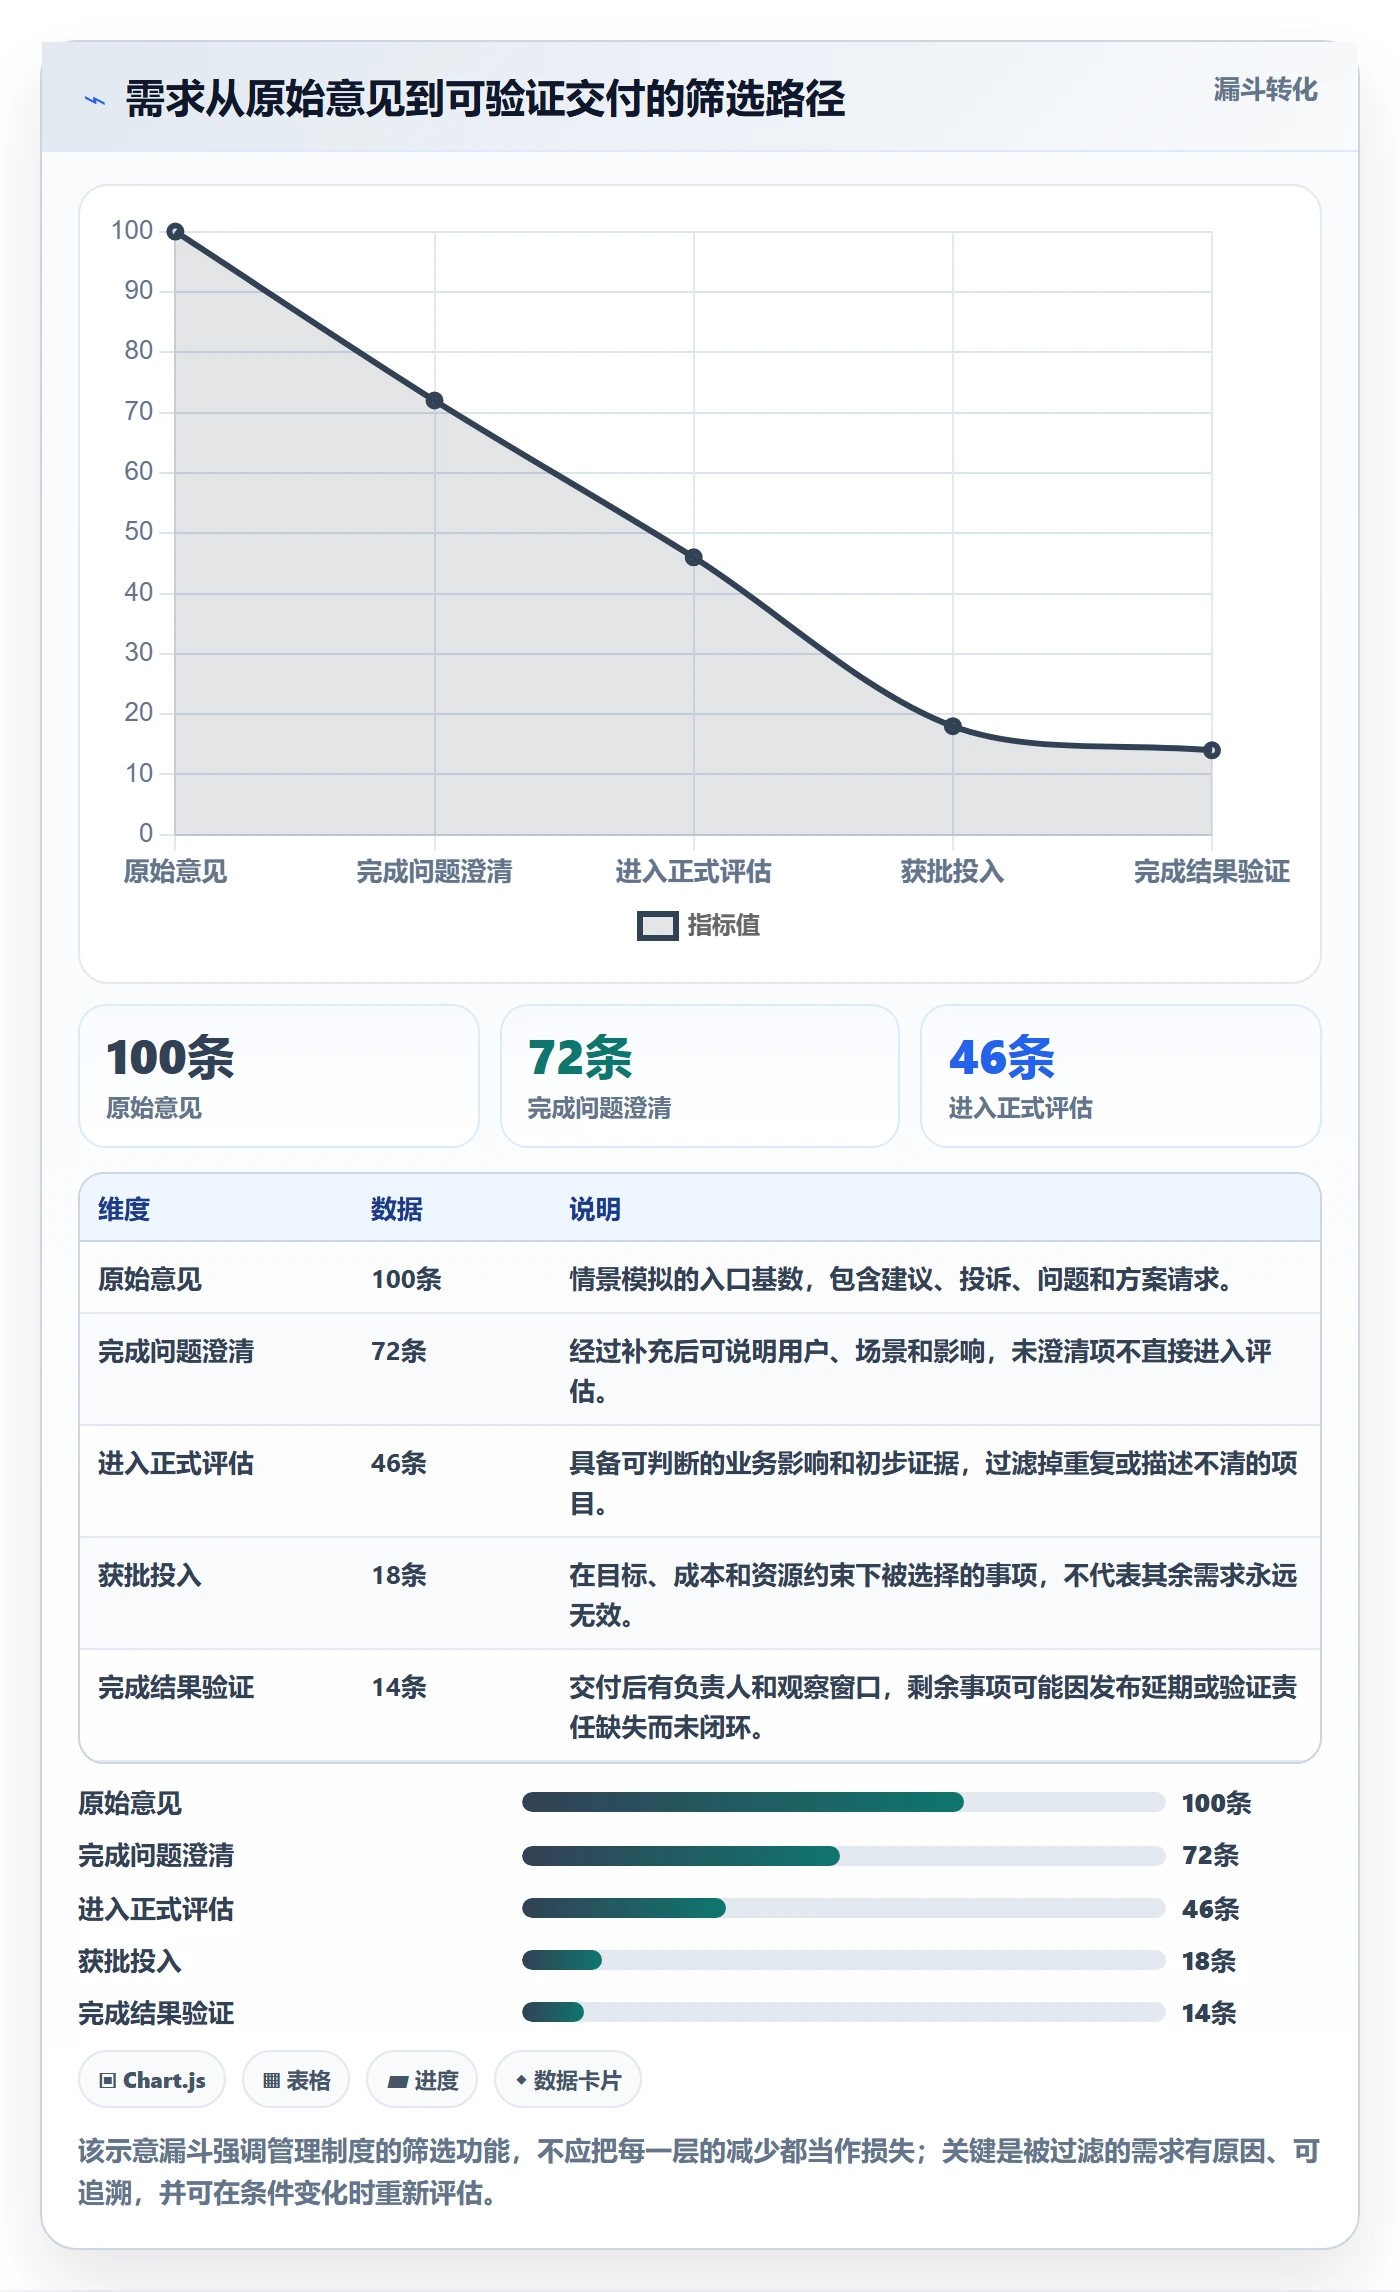
Task: Click the chart data point for 原始意见
Action: (x=175, y=232)
